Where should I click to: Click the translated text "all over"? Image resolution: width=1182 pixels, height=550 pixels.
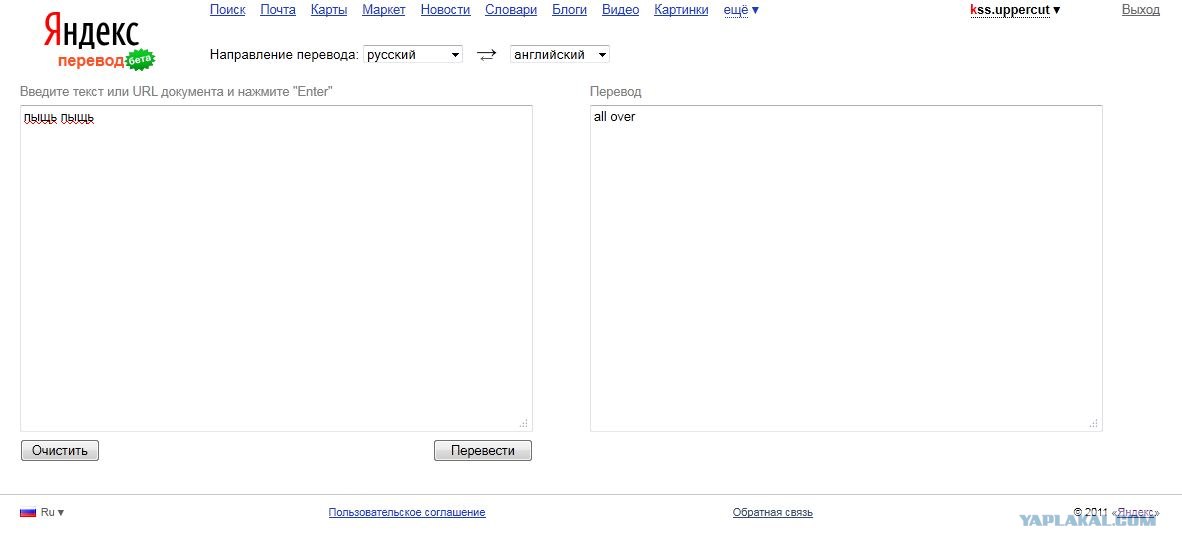pyautogui.click(x=614, y=117)
